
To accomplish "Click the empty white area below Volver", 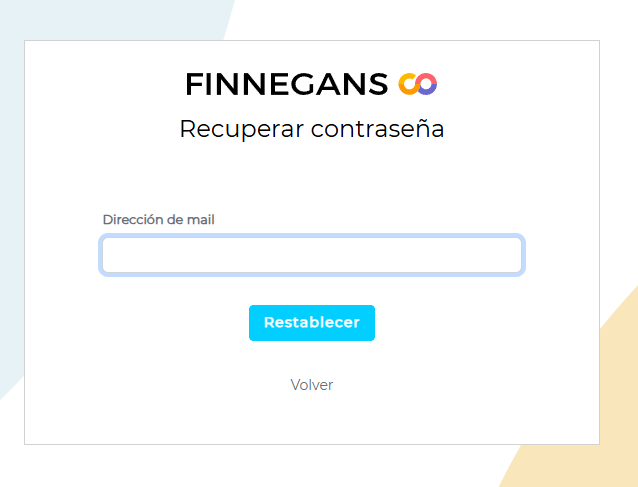I will (311, 418).
